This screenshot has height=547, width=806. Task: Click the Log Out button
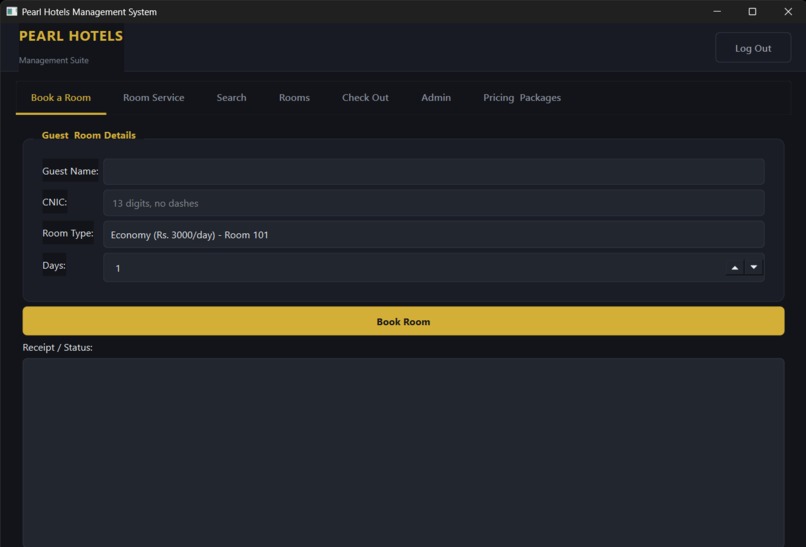[x=753, y=48]
